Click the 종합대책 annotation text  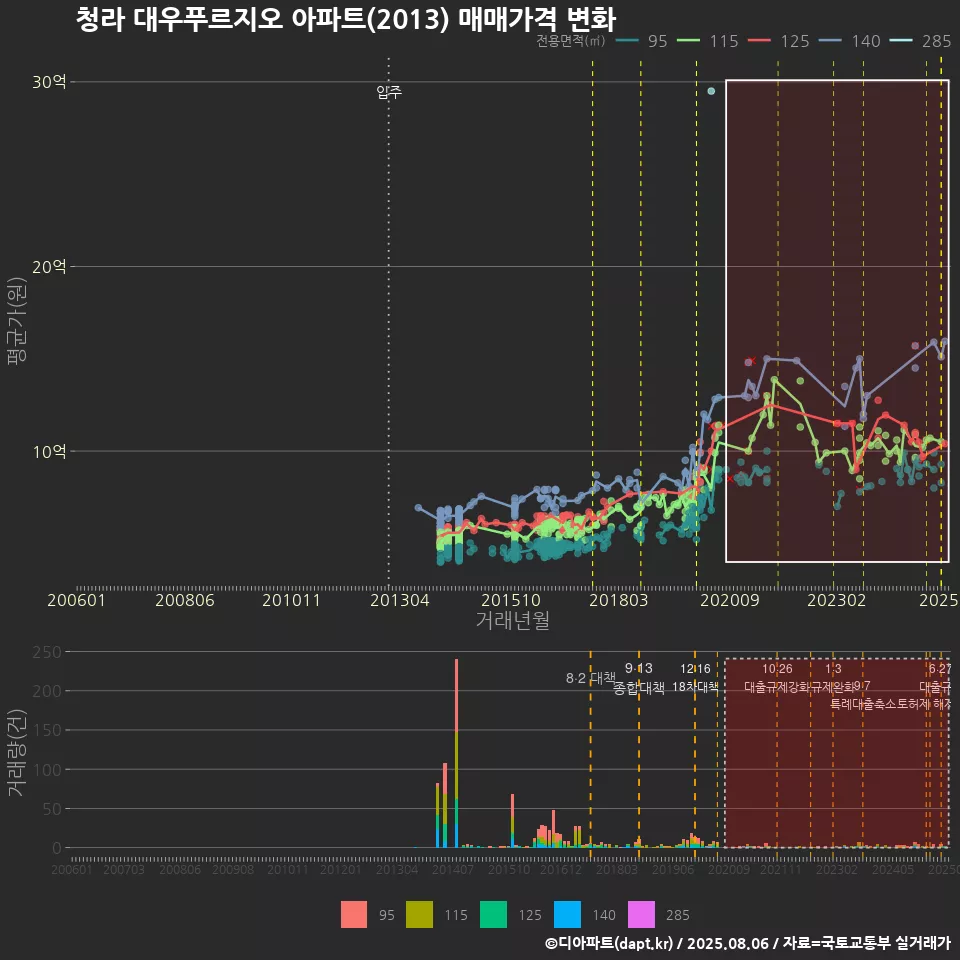coord(639,688)
